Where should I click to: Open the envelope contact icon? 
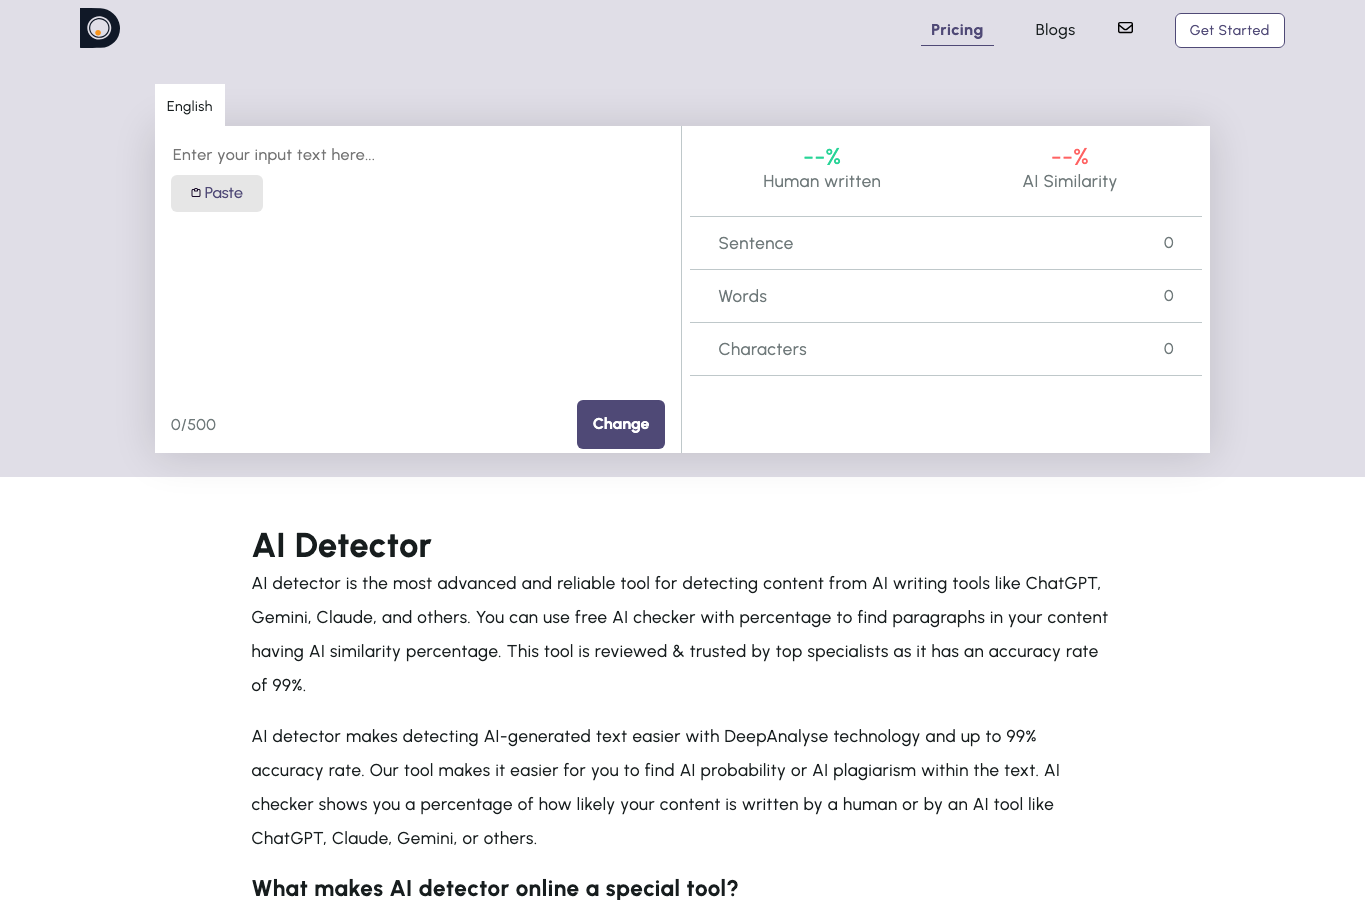(1125, 28)
